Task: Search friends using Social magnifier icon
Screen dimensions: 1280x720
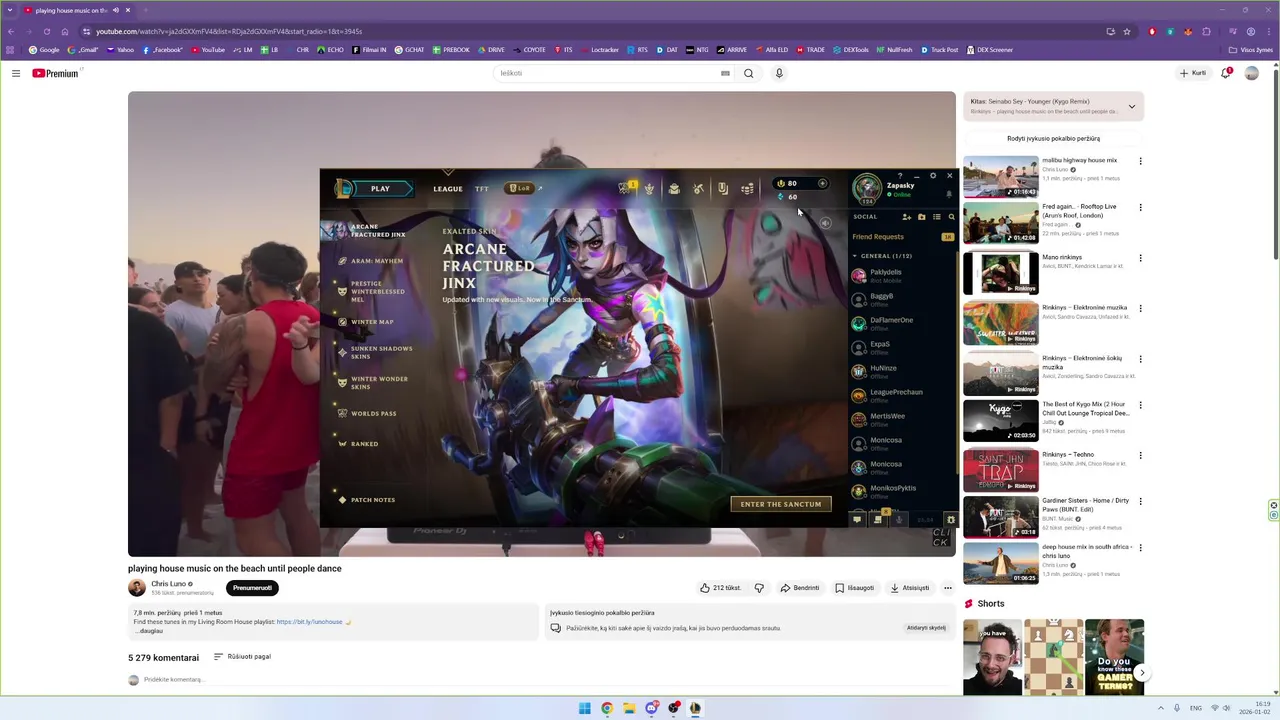Action: pos(951,217)
